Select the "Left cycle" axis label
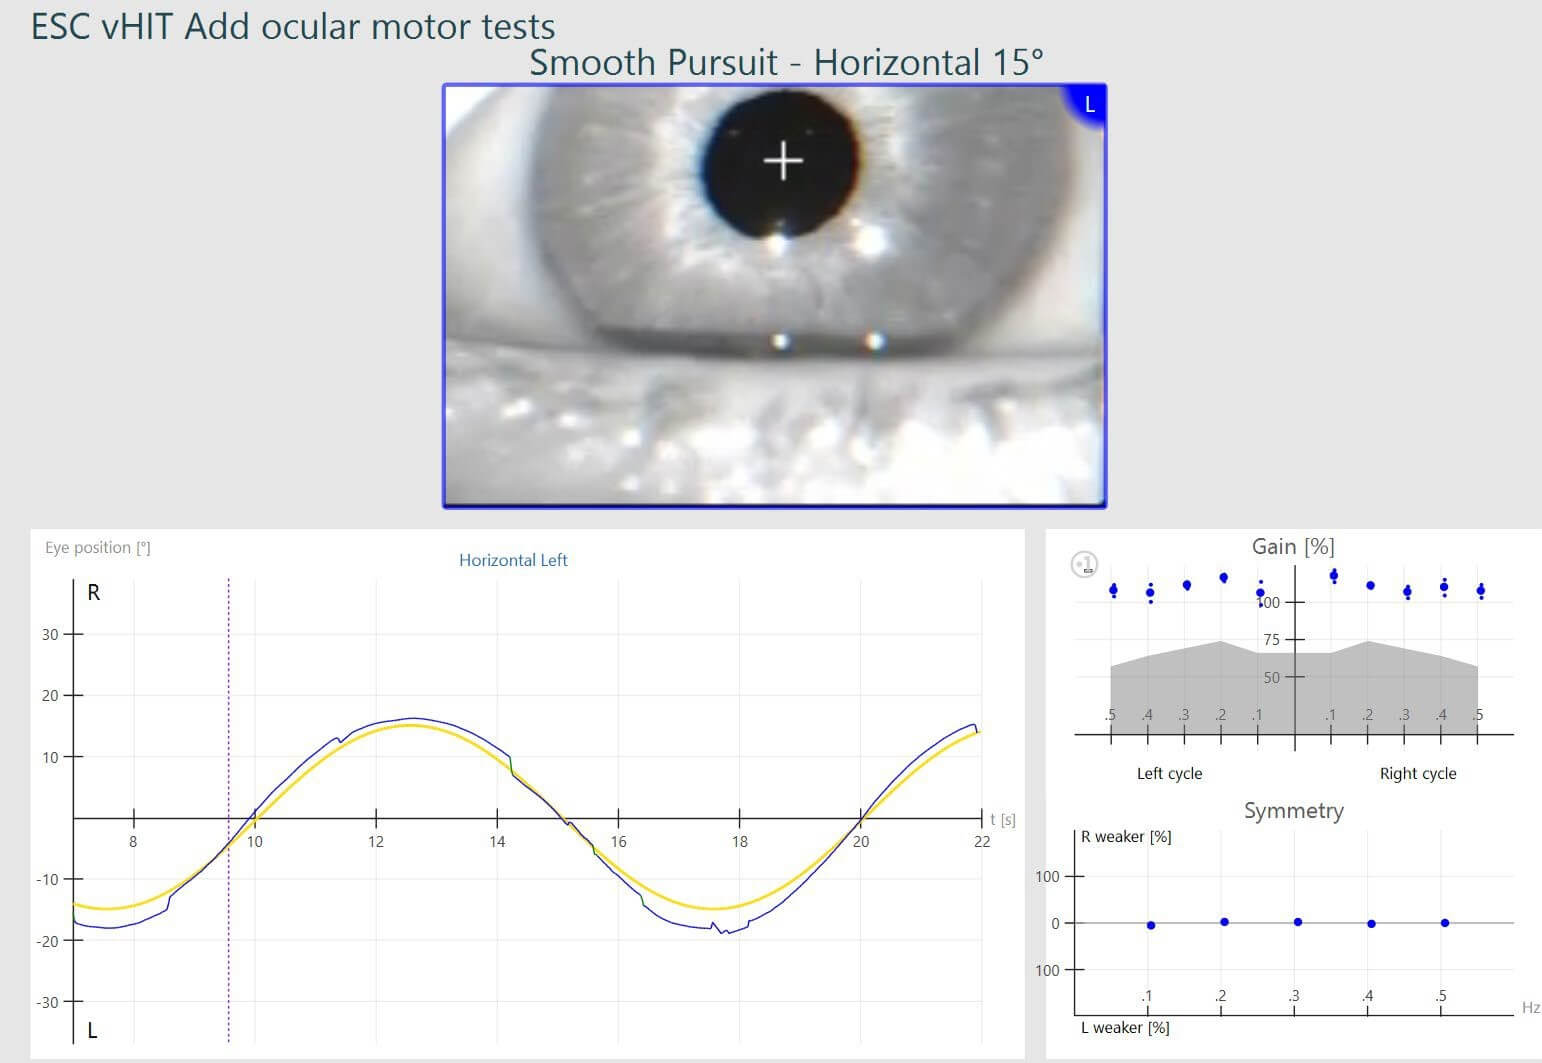The image size is (1542, 1063). click(1169, 773)
